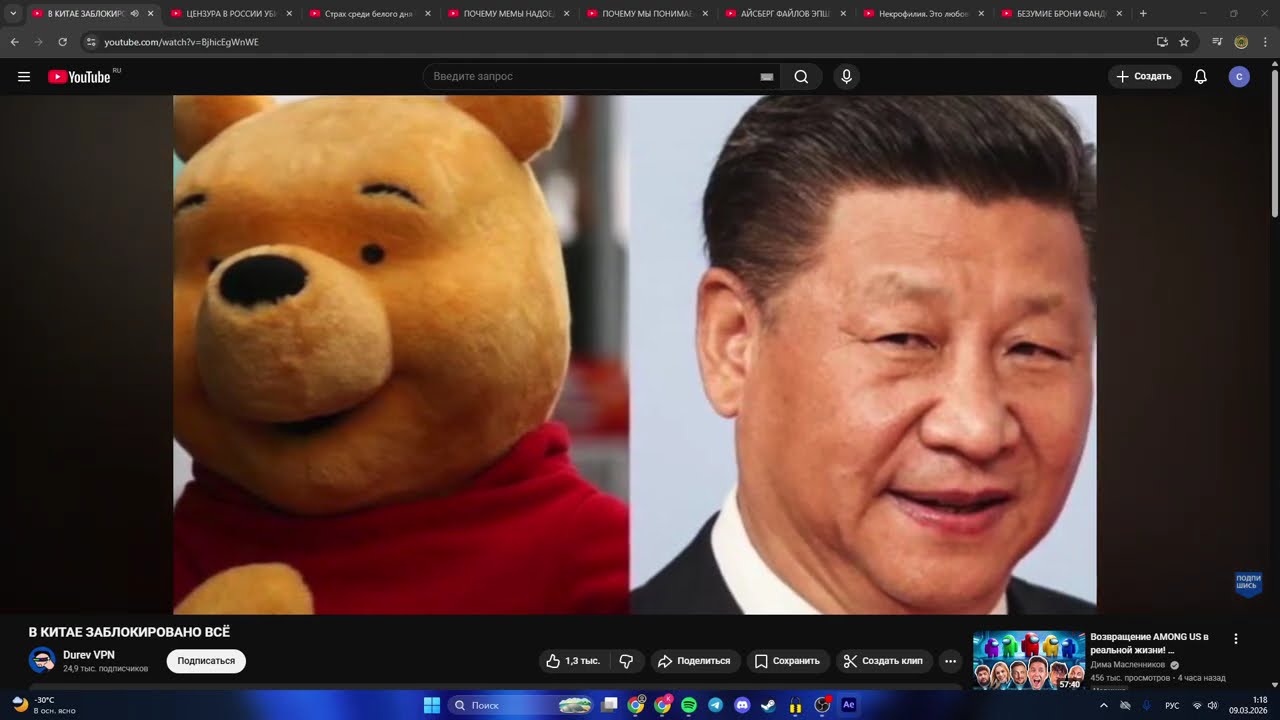Click the 'Создать' create button

[x=1144, y=77]
